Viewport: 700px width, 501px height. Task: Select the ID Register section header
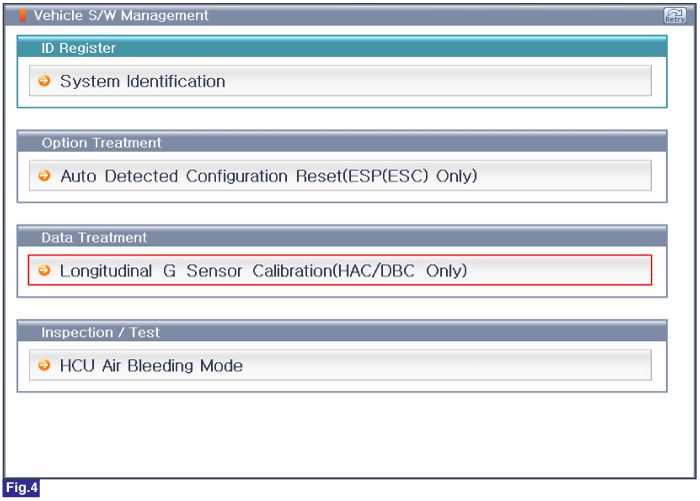pyautogui.click(x=342, y=47)
